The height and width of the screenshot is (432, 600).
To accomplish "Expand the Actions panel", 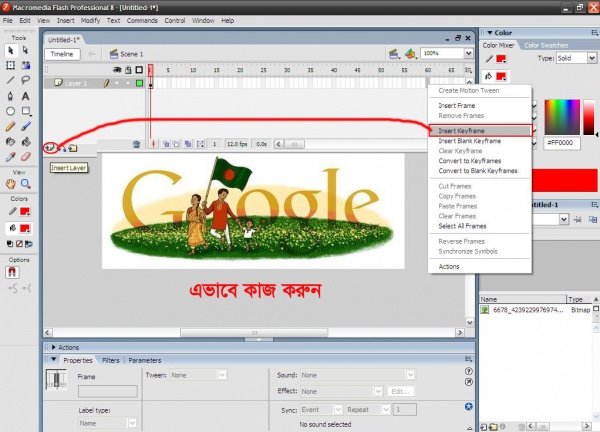I will [x=54, y=347].
